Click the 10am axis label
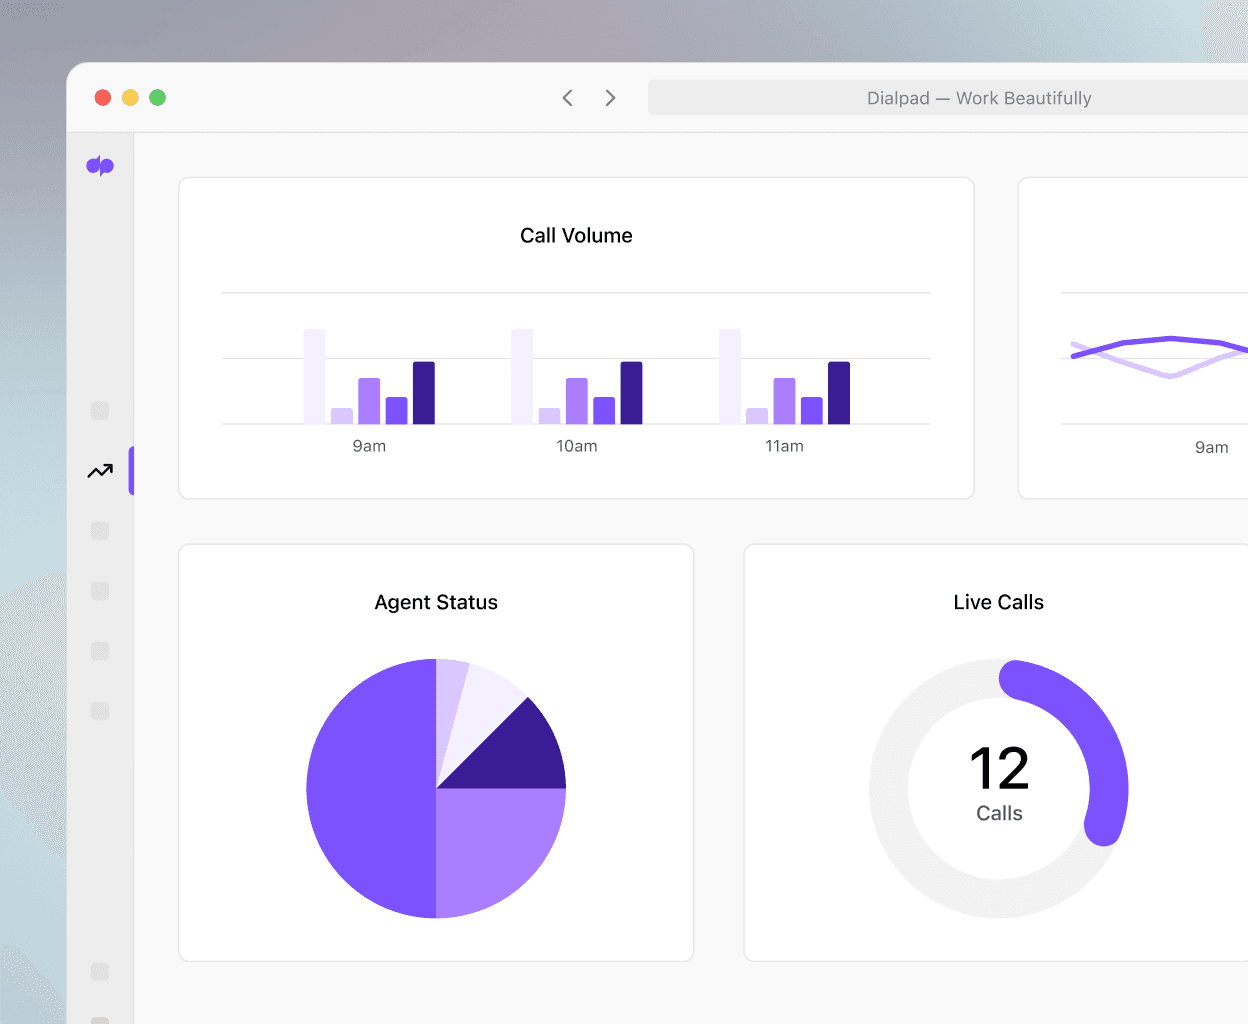This screenshot has height=1024, width=1248. pos(577,446)
